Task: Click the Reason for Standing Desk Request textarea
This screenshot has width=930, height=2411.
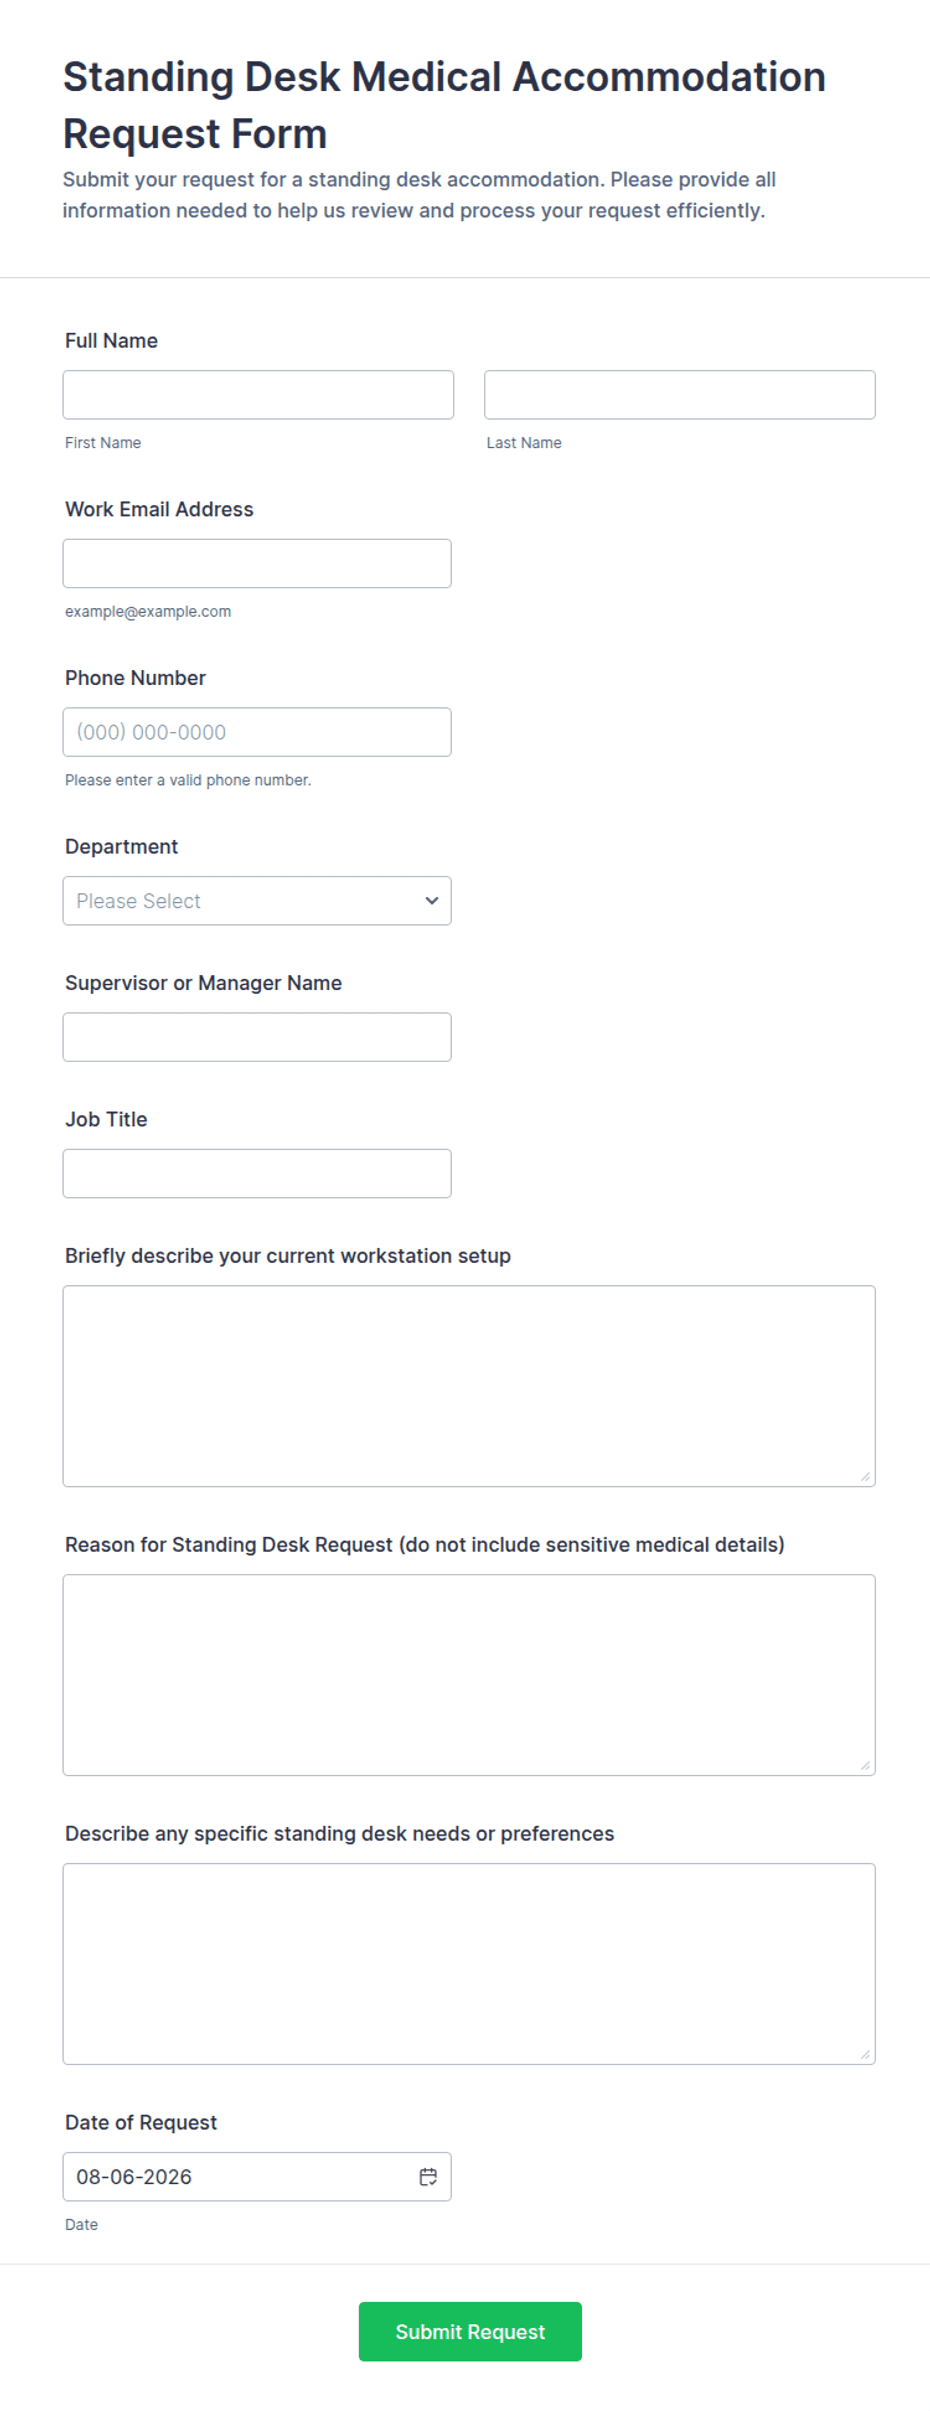Action: coord(469,1675)
